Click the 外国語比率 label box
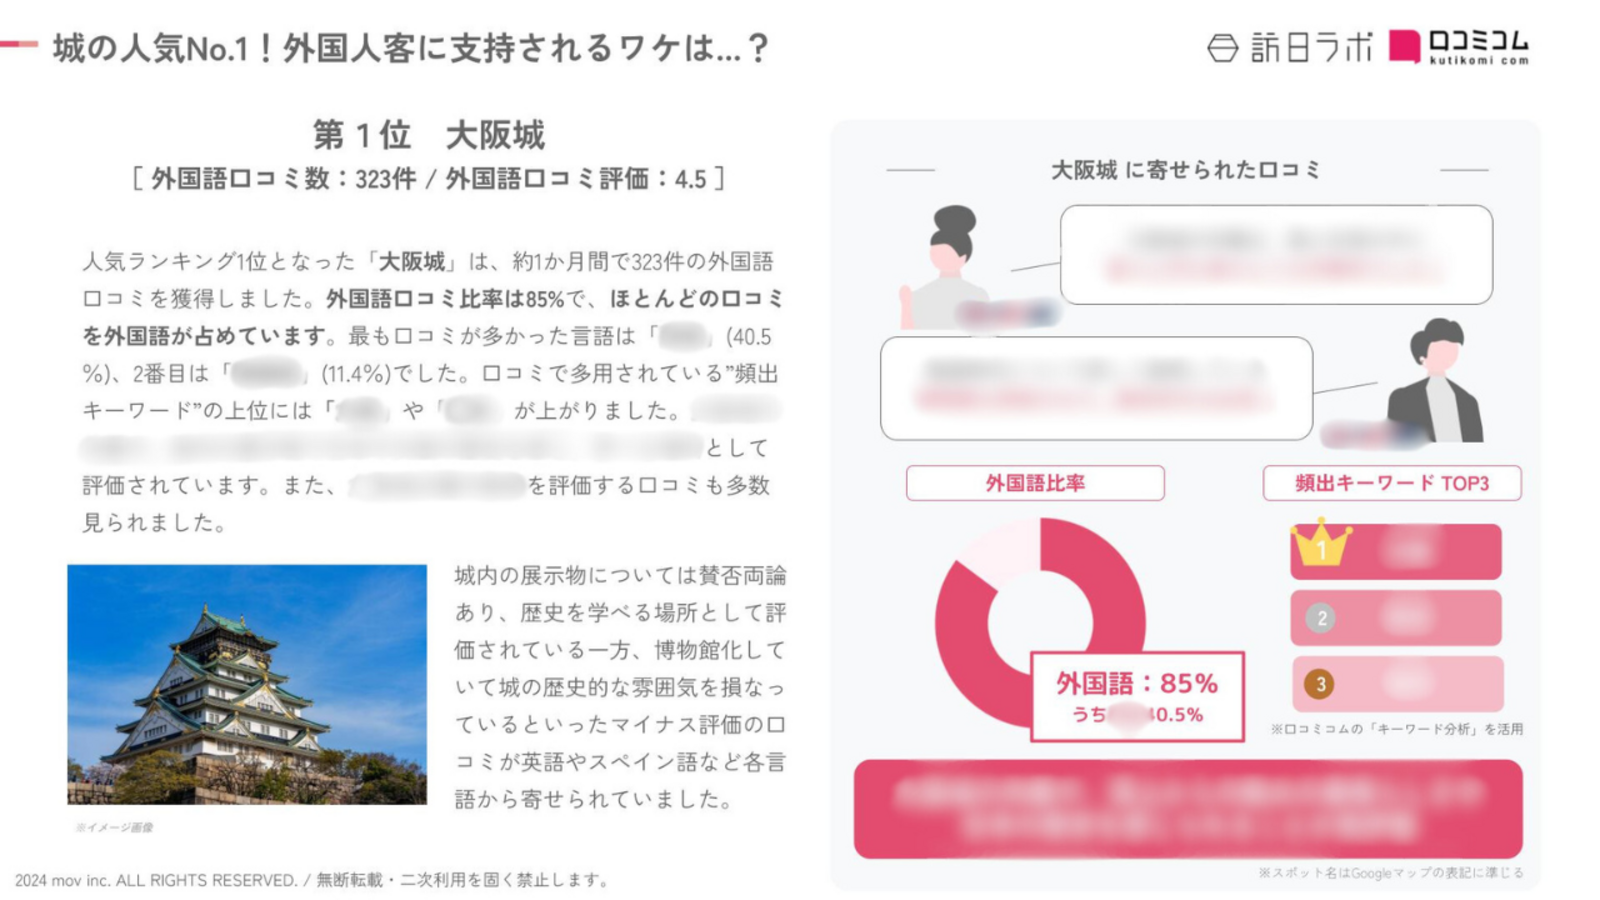 (x=1035, y=483)
